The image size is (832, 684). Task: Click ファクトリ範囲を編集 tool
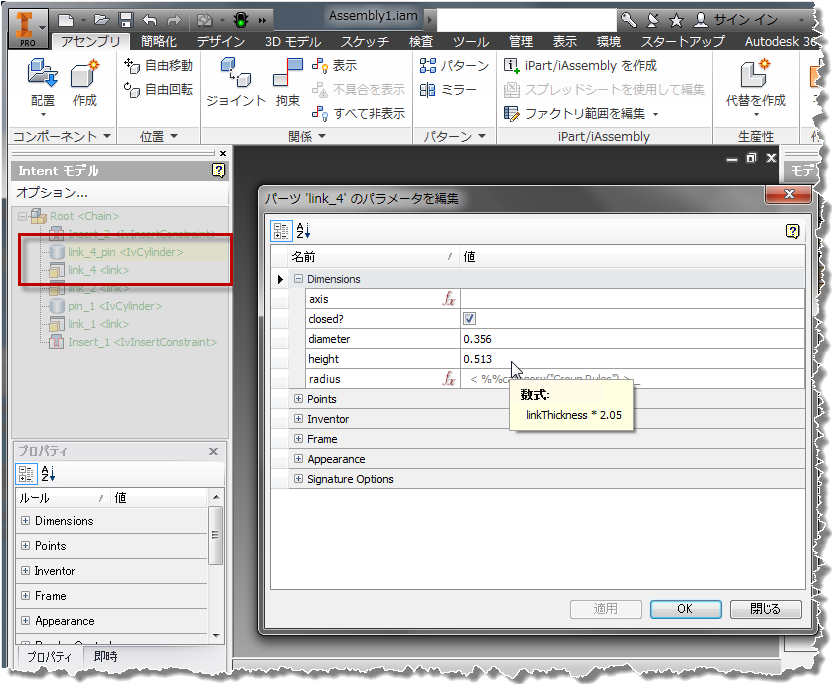coord(580,113)
